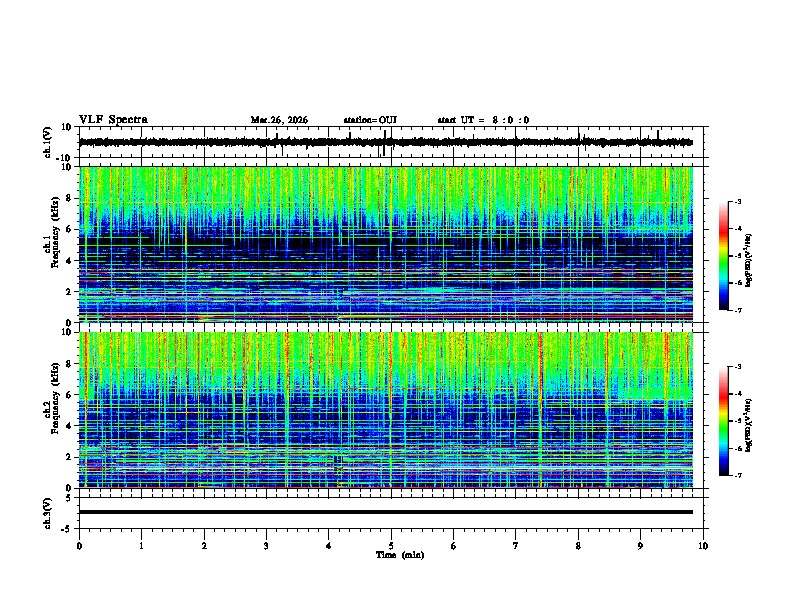Click the time axis tick label "1"
792x612 pixels.
point(141,546)
